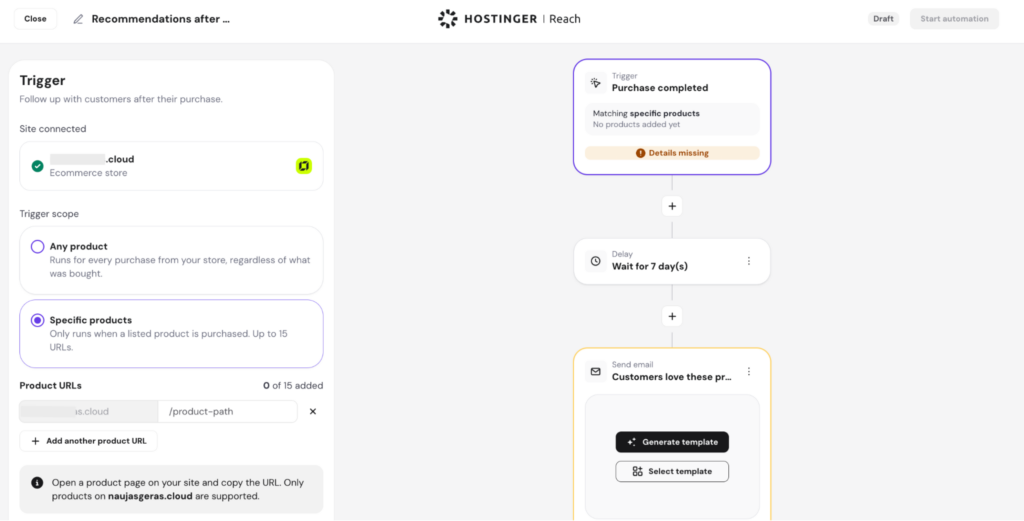Click the 'No products added yet' text
The width and height of the screenshot is (1024, 521).
pos(637,124)
